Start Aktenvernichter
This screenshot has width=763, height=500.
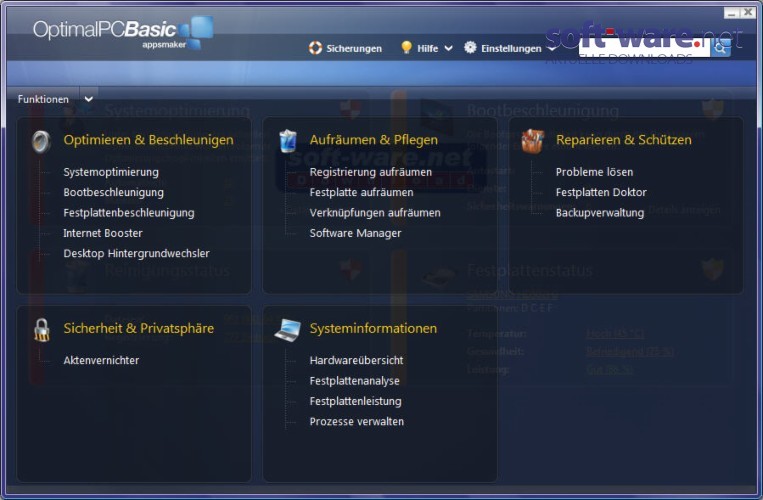click(101, 360)
